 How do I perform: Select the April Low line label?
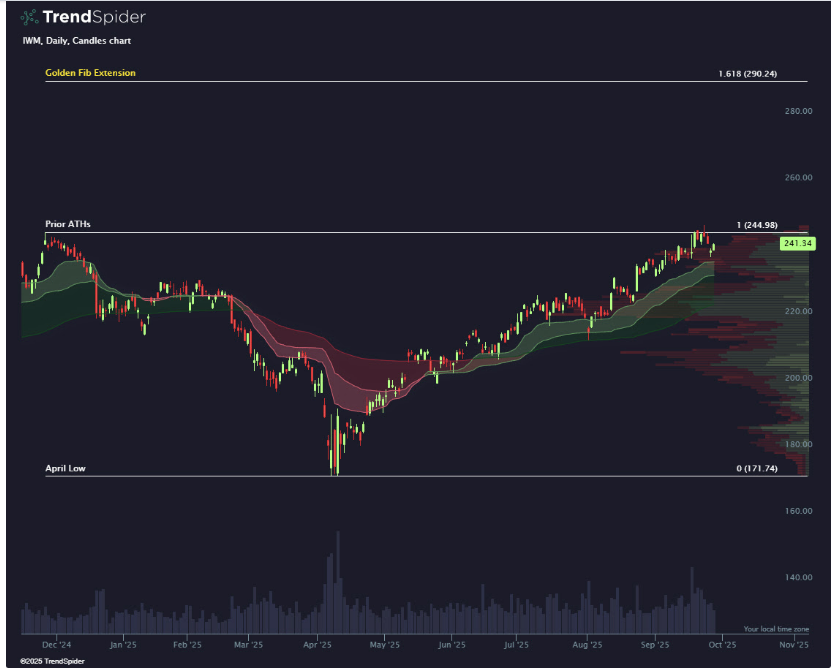pyautogui.click(x=65, y=468)
